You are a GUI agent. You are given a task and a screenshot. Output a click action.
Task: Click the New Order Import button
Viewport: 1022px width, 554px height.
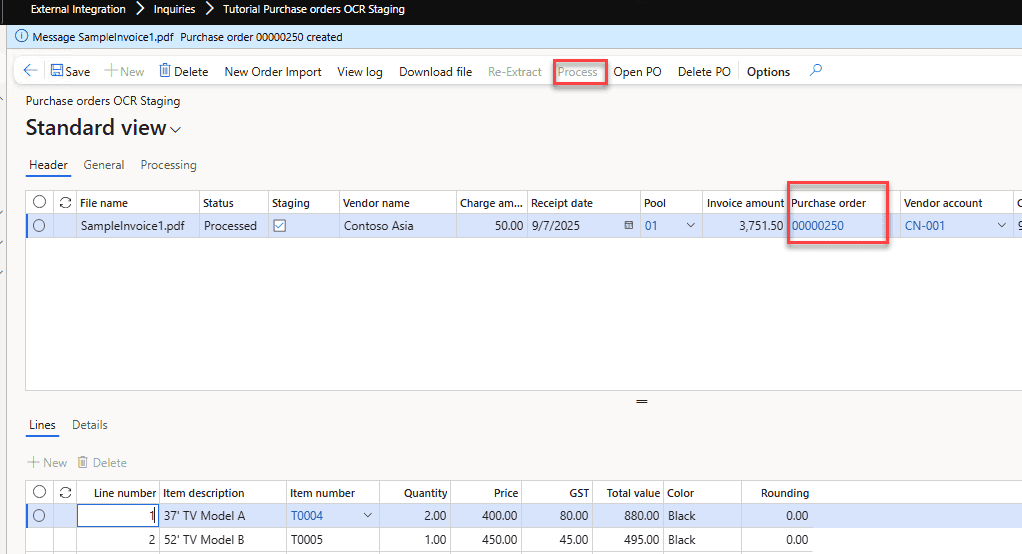click(273, 72)
